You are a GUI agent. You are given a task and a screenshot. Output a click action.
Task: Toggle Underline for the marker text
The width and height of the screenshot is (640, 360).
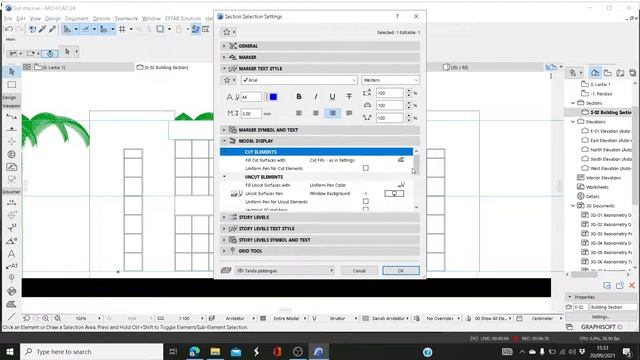pyautogui.click(x=332, y=96)
